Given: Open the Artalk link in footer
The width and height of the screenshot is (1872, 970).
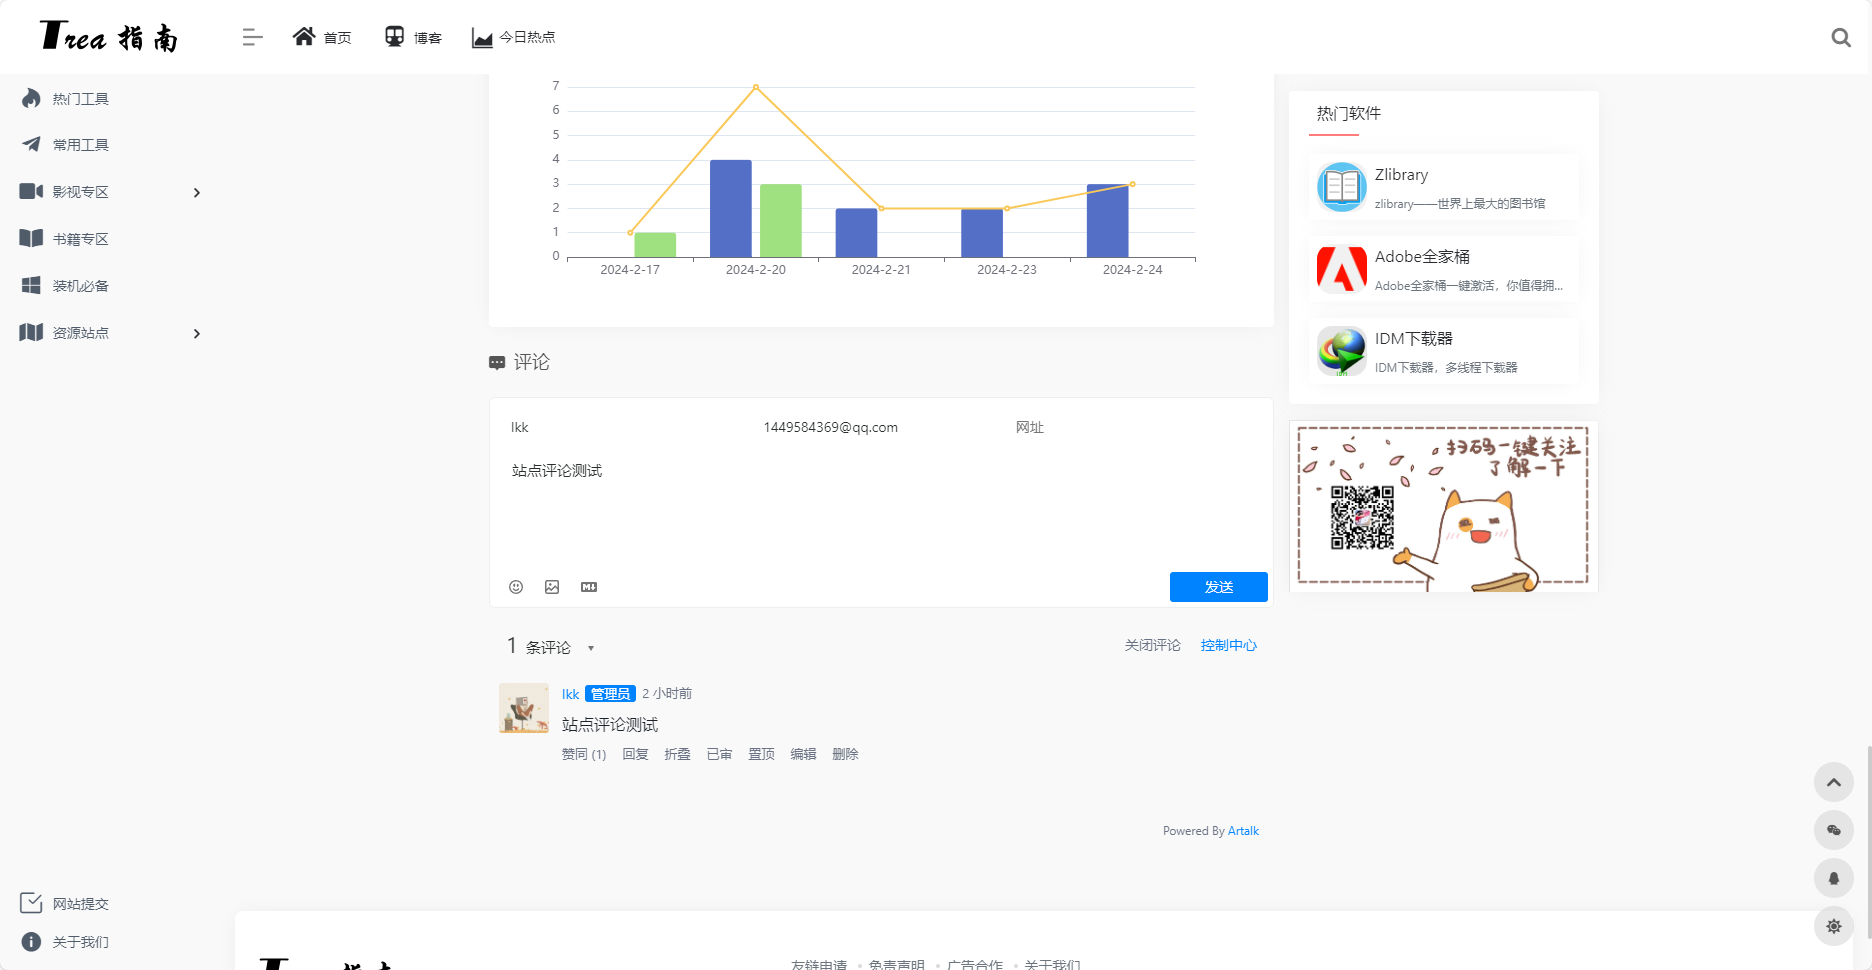Looking at the screenshot, I should pyautogui.click(x=1243, y=830).
